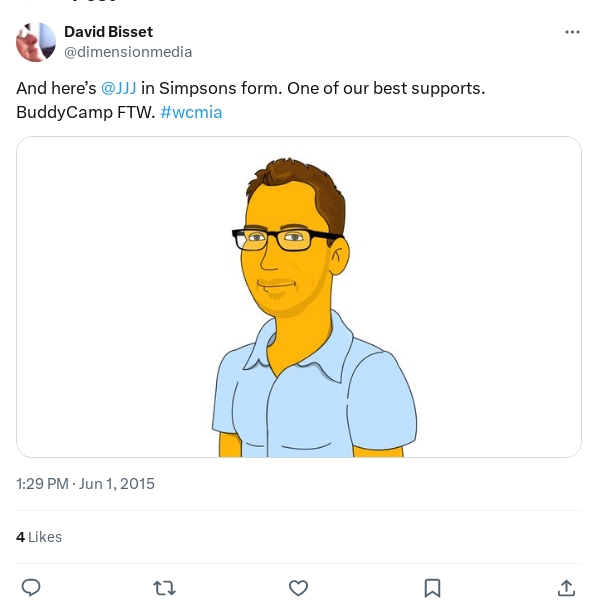This screenshot has height=601, width=598.
Task: Click the word BuddyCamp in tweet text
Action: pos(64,112)
